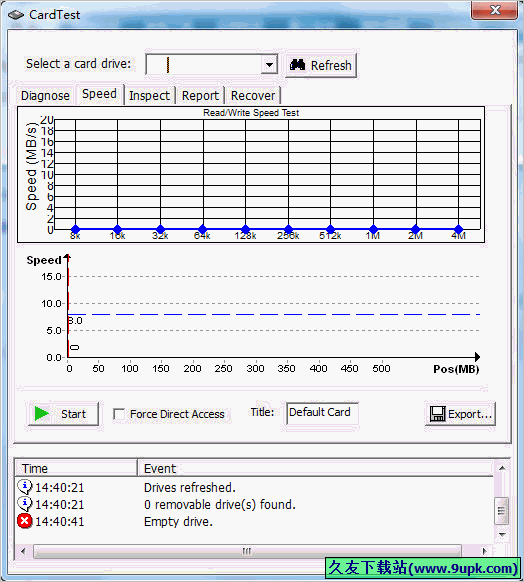Click the red error icon for Empty drive

pos(24,521)
